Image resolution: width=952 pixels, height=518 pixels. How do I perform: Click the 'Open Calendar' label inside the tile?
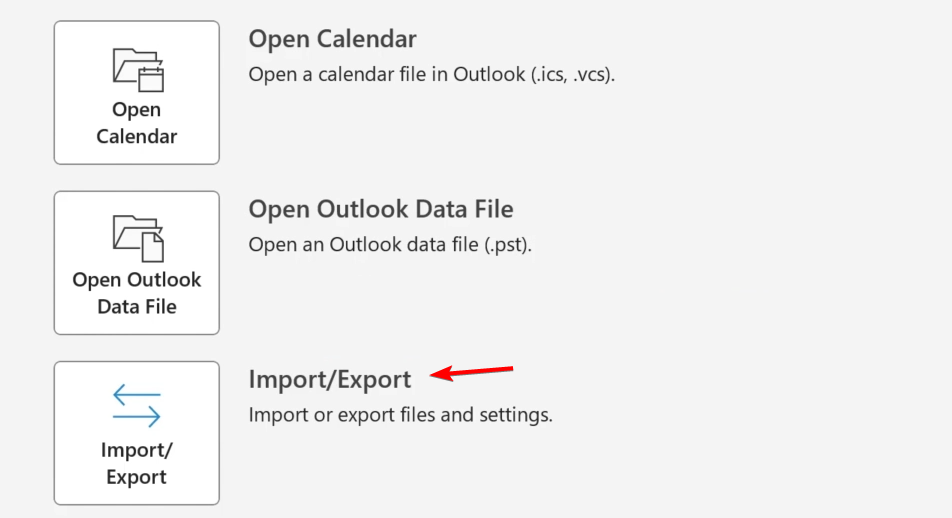tap(137, 123)
